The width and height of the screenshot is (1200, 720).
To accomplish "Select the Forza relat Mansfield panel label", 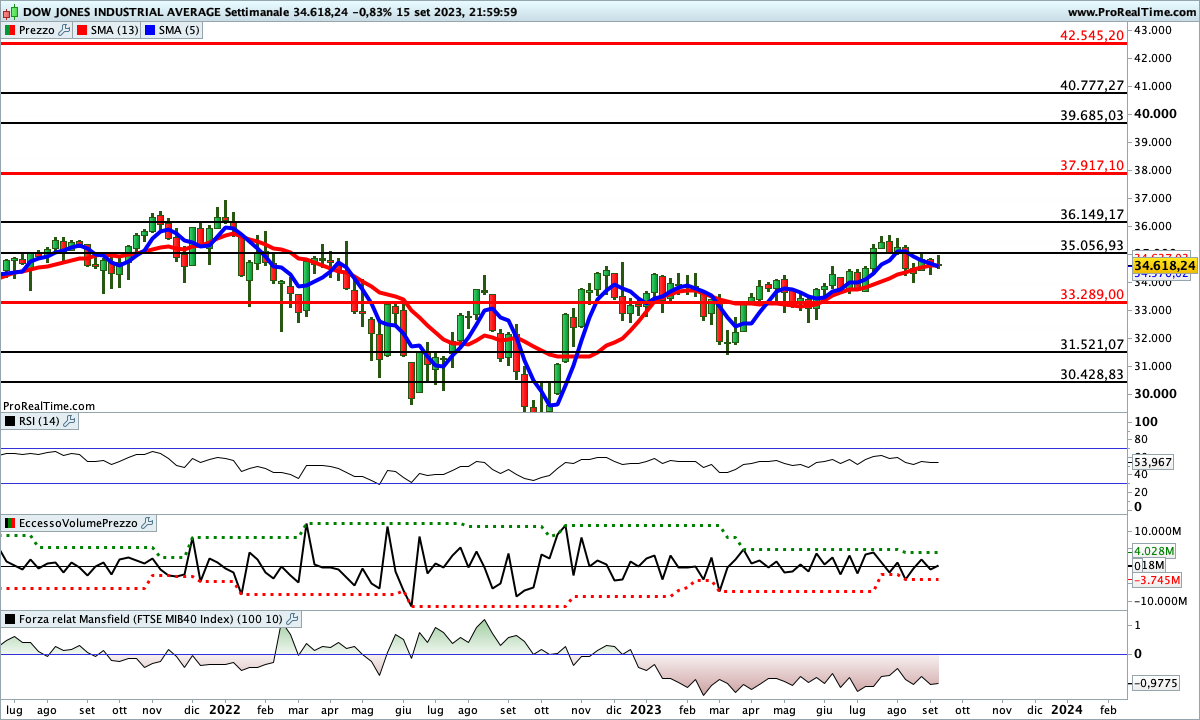I will tap(152, 619).
